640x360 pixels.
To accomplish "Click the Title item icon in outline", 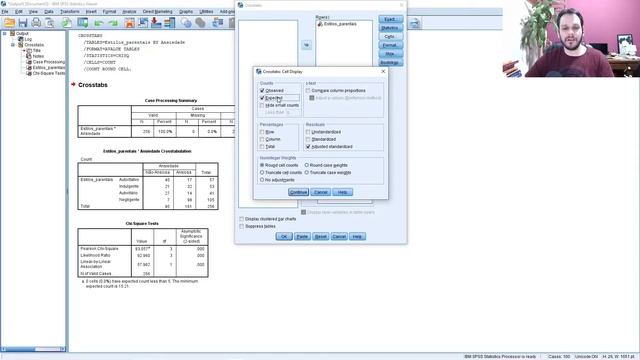I will (x=29, y=50).
